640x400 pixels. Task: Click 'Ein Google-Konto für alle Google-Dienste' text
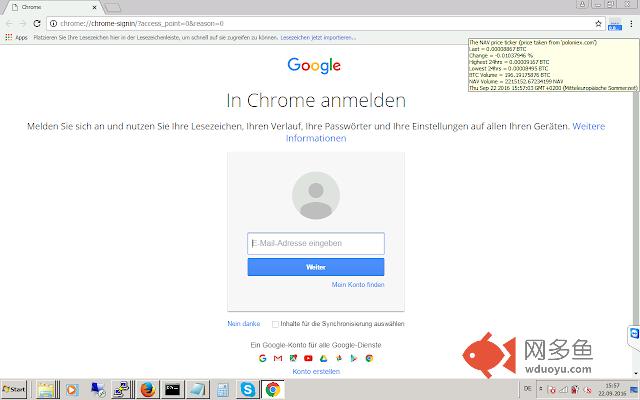[x=316, y=345]
